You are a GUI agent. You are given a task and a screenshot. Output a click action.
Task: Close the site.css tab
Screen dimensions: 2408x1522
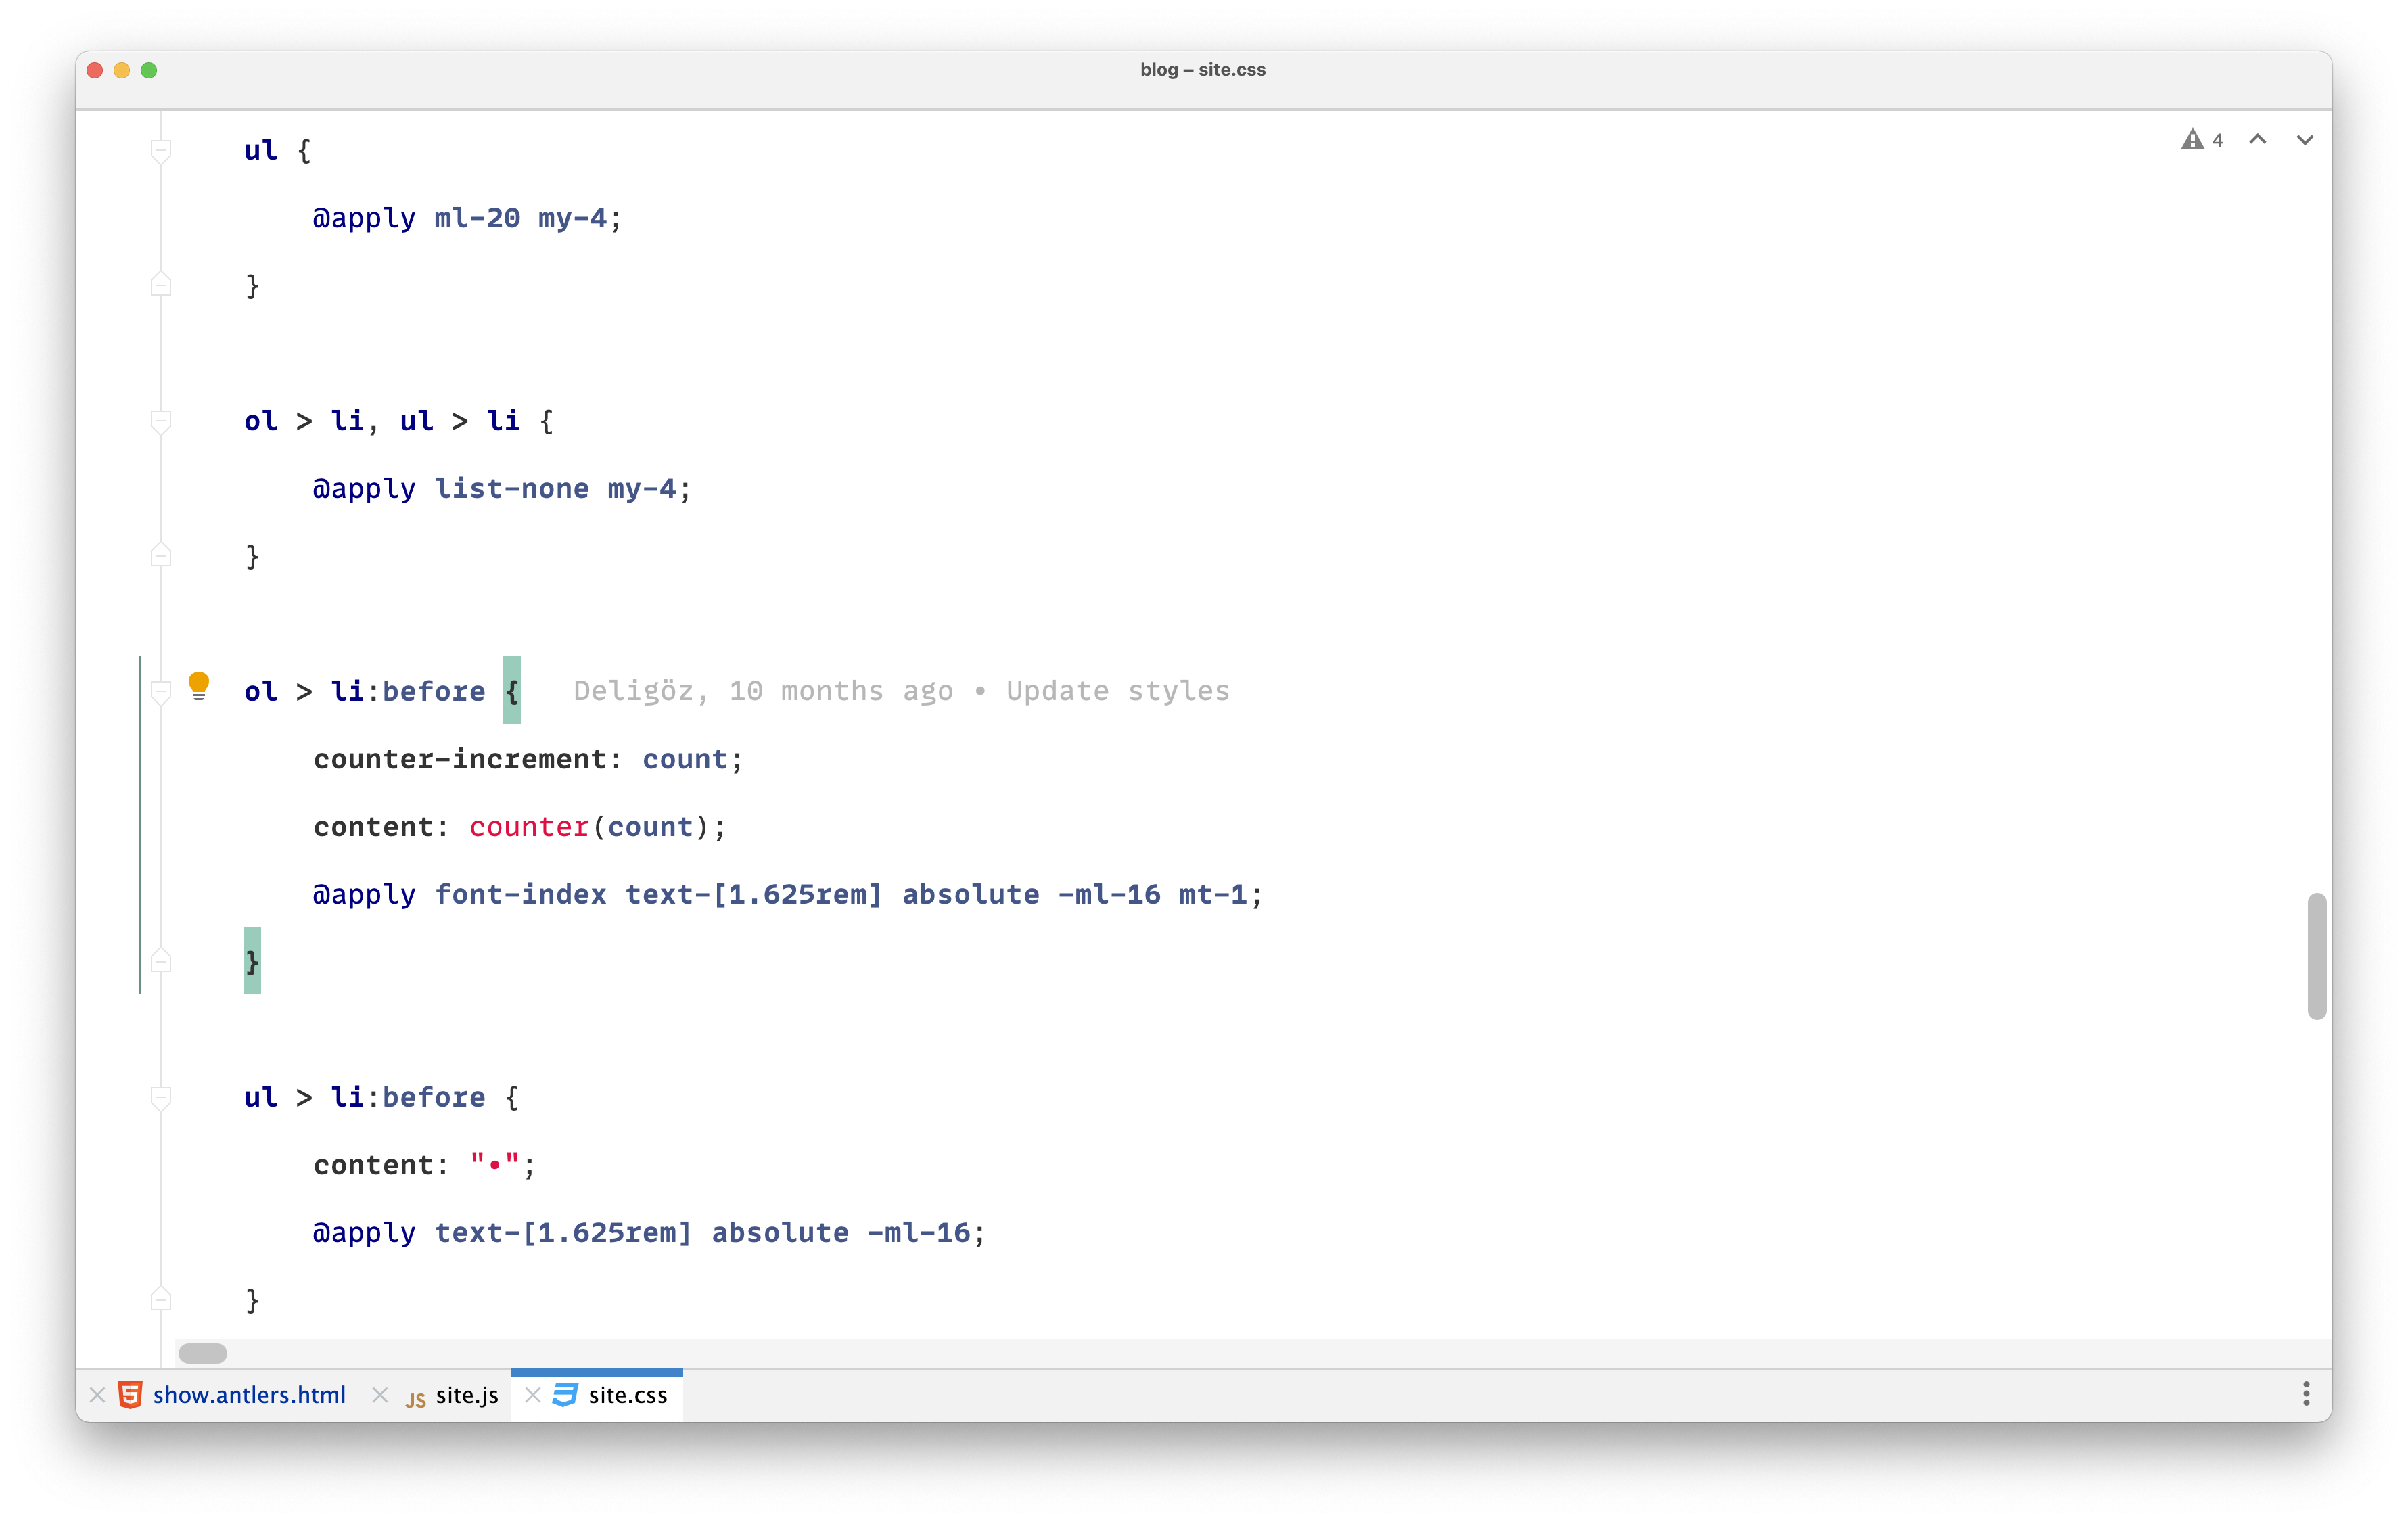[x=533, y=1395]
